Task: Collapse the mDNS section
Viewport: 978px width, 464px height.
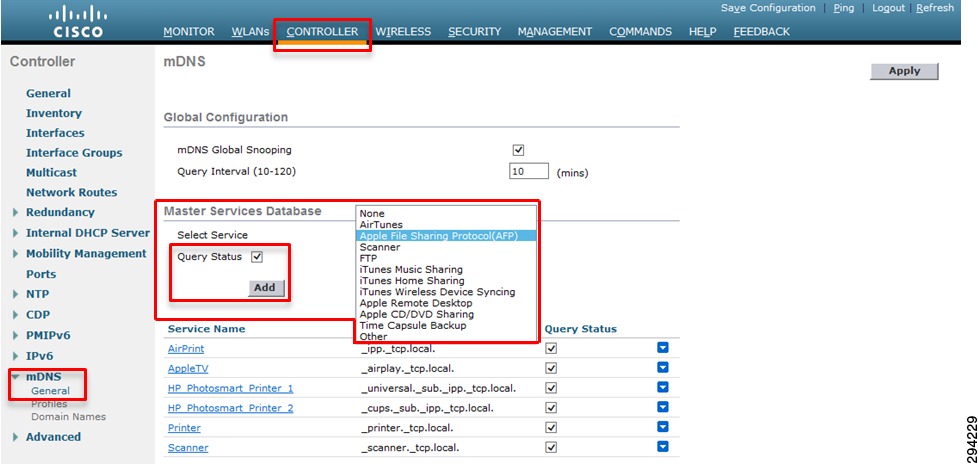Action: [x=15, y=377]
